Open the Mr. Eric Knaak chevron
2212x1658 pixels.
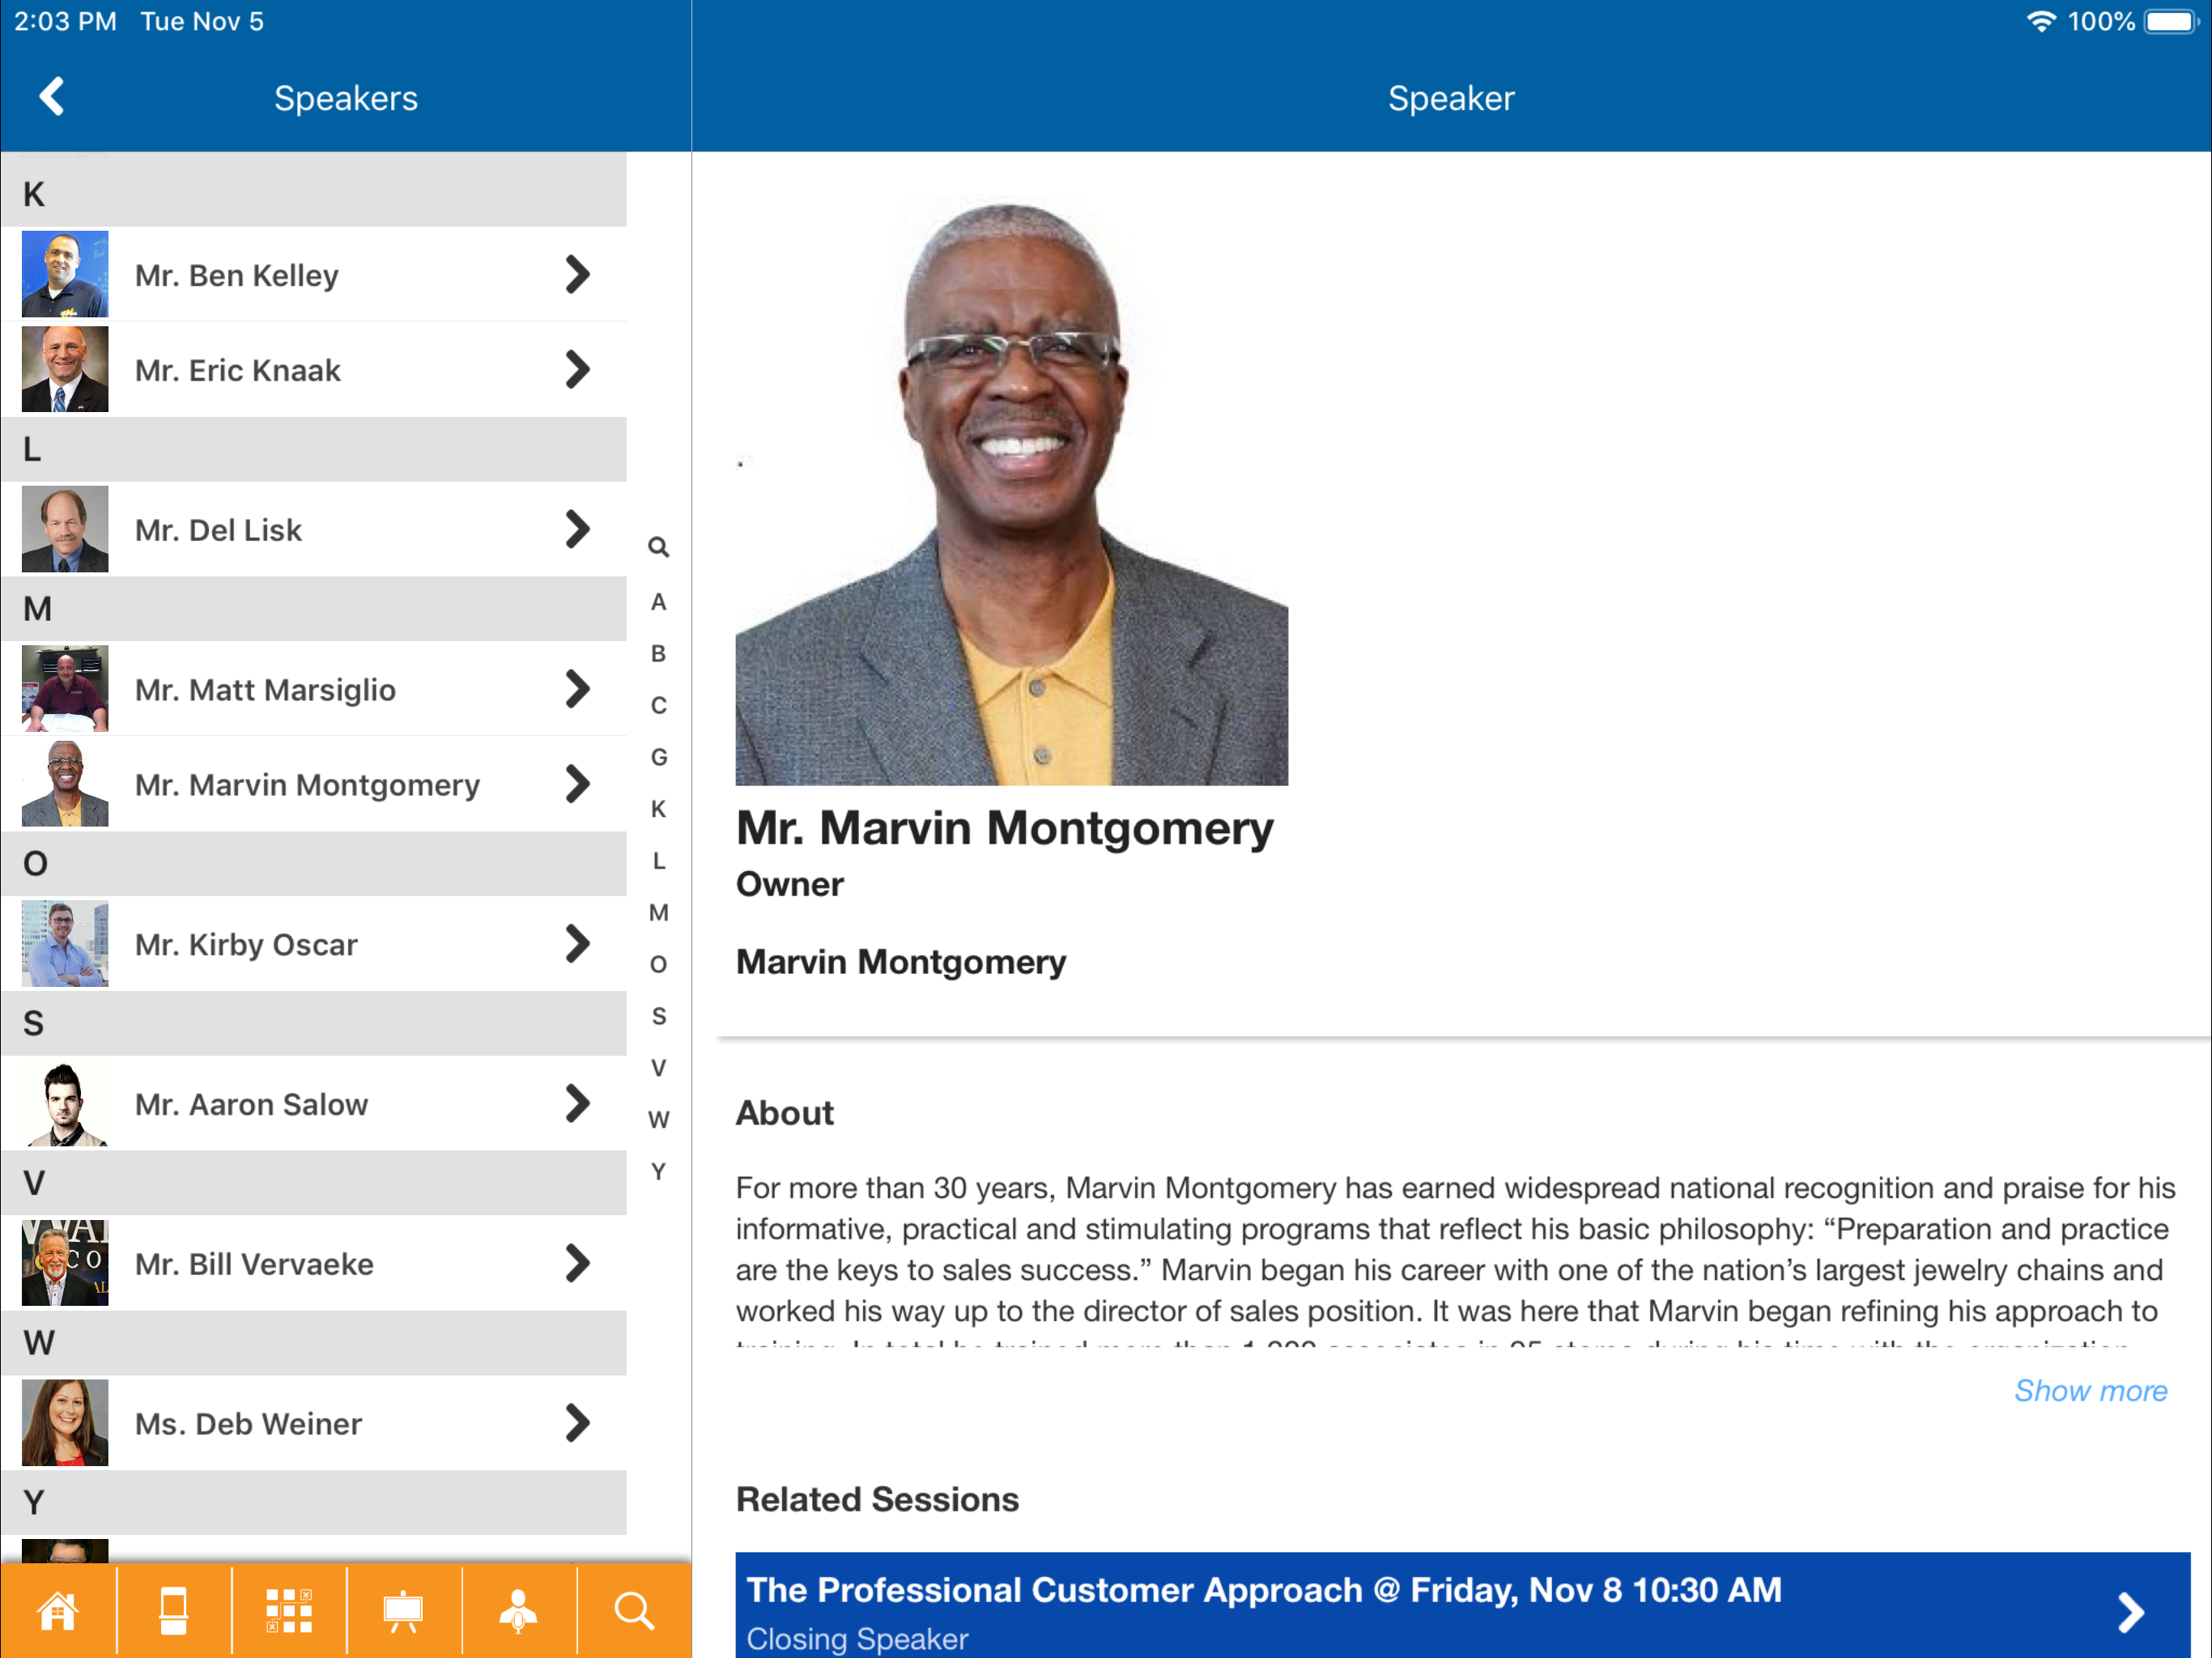point(577,369)
